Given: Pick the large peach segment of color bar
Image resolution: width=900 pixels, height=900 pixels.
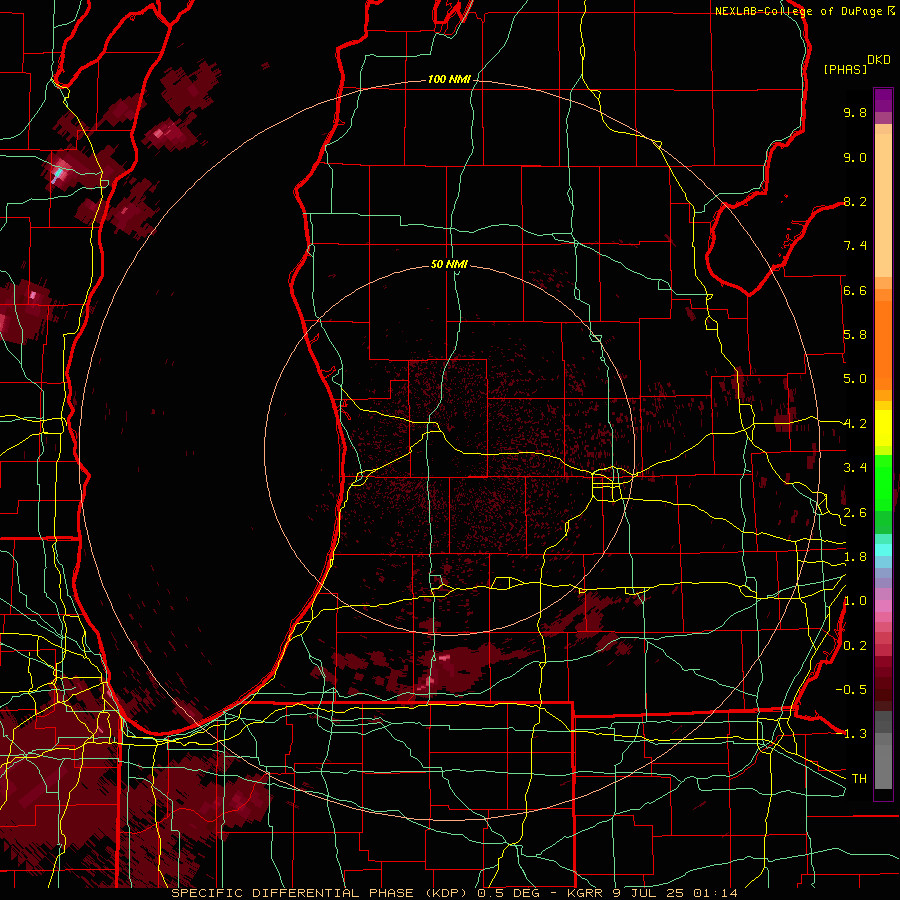Looking at the screenshot, I should coord(883,207).
